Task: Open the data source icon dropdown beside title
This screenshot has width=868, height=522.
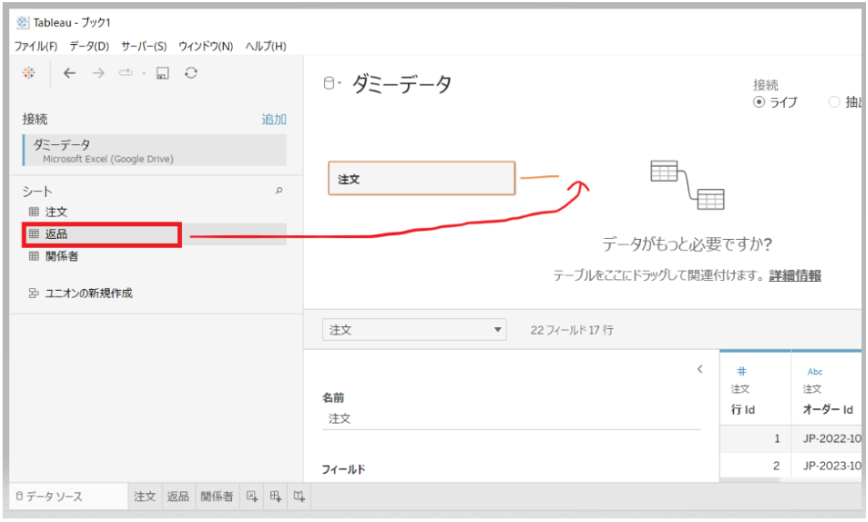Action: [x=332, y=84]
